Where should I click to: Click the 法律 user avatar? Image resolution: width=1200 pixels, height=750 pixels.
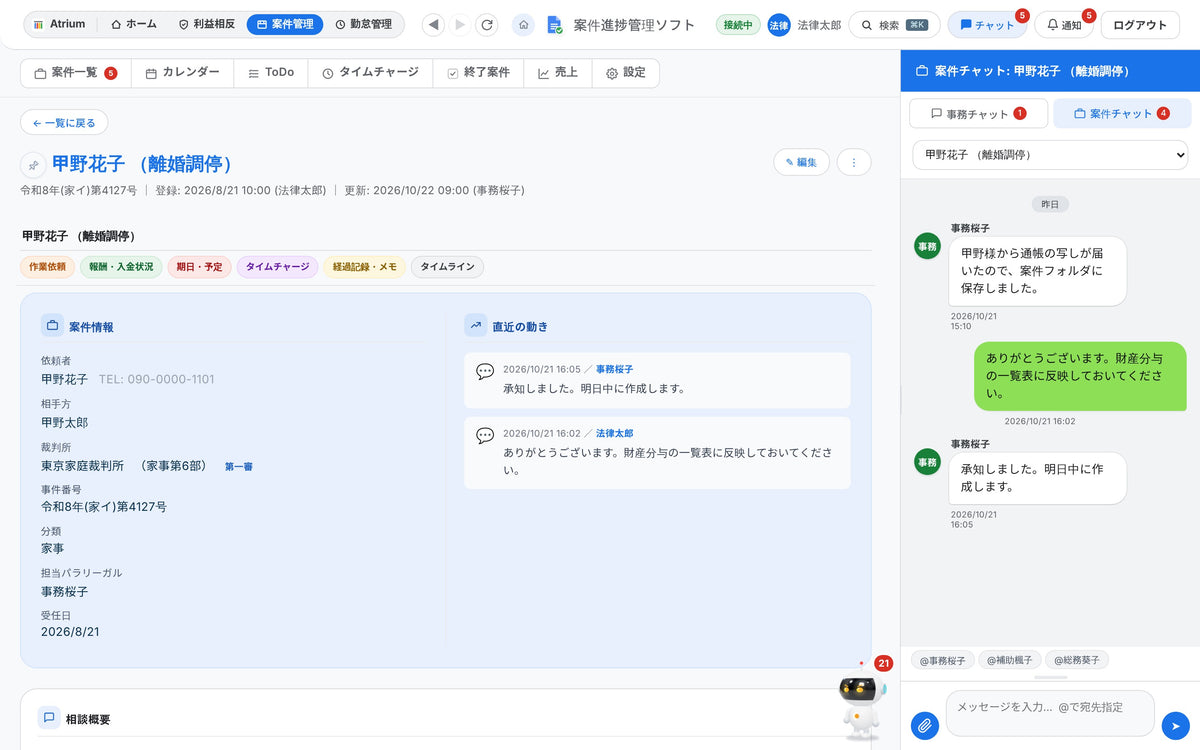tap(779, 25)
